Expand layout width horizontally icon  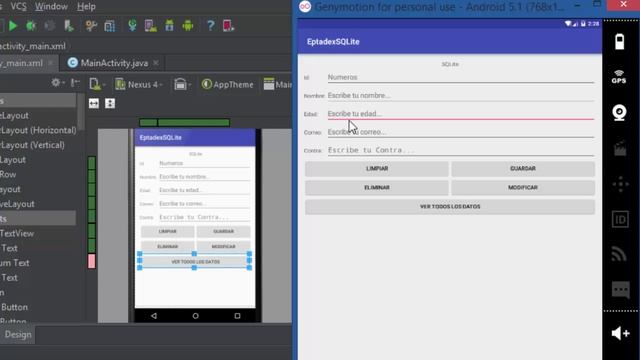(94, 103)
